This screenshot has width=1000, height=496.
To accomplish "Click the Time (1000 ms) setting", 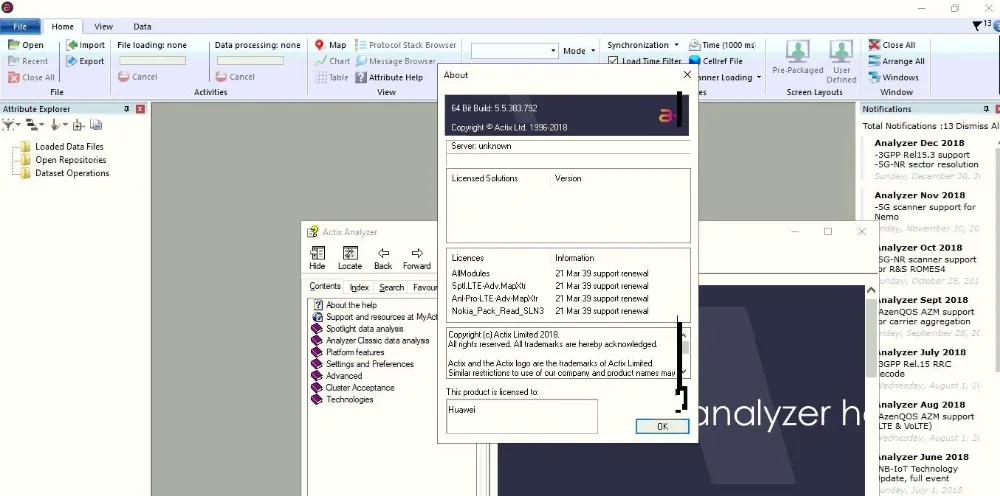I will tap(722, 45).
